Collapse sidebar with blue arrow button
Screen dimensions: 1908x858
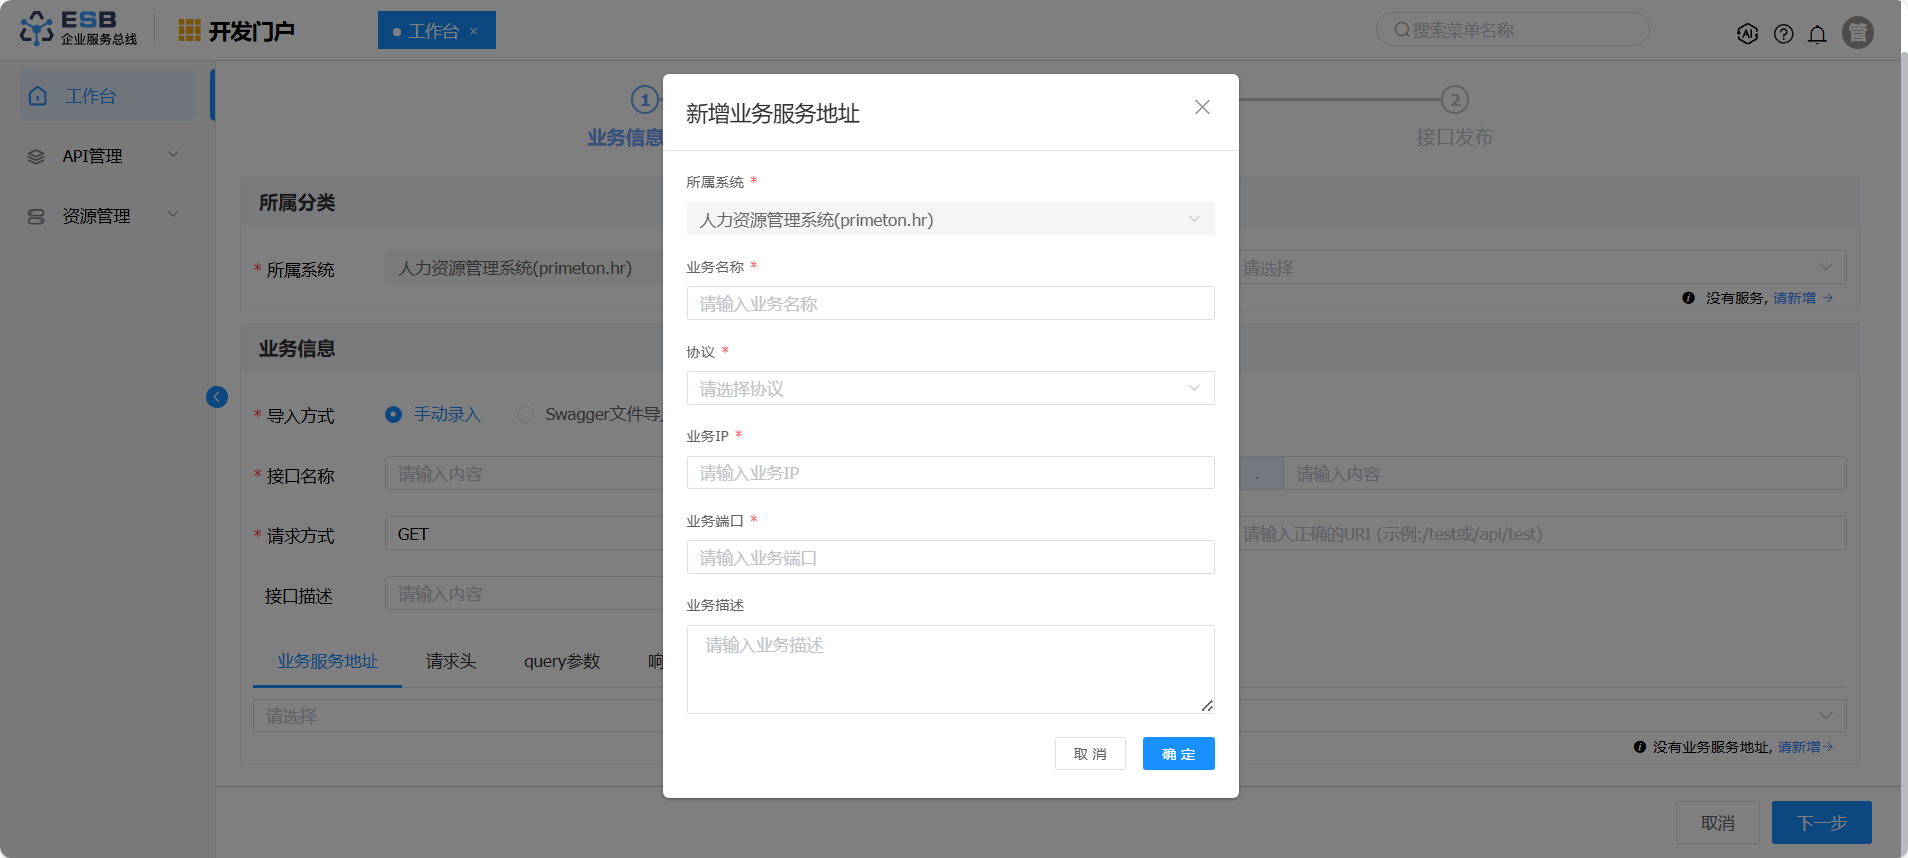point(217,397)
